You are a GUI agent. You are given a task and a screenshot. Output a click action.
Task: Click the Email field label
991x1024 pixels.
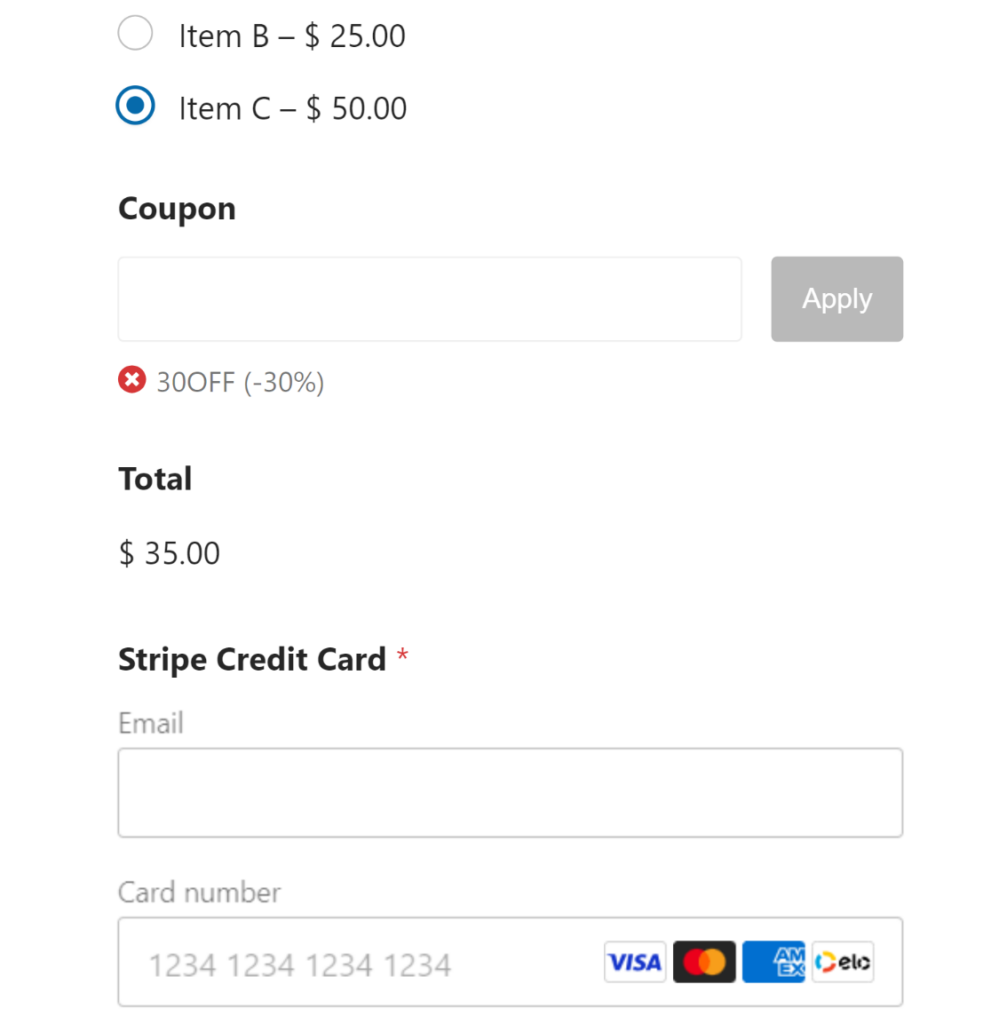[150, 722]
